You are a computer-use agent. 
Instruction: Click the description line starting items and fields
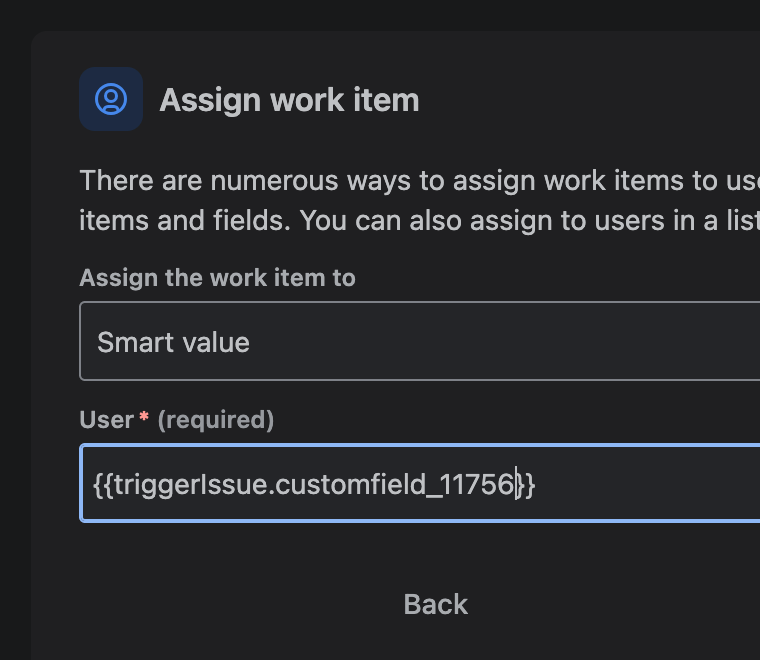pos(419,221)
